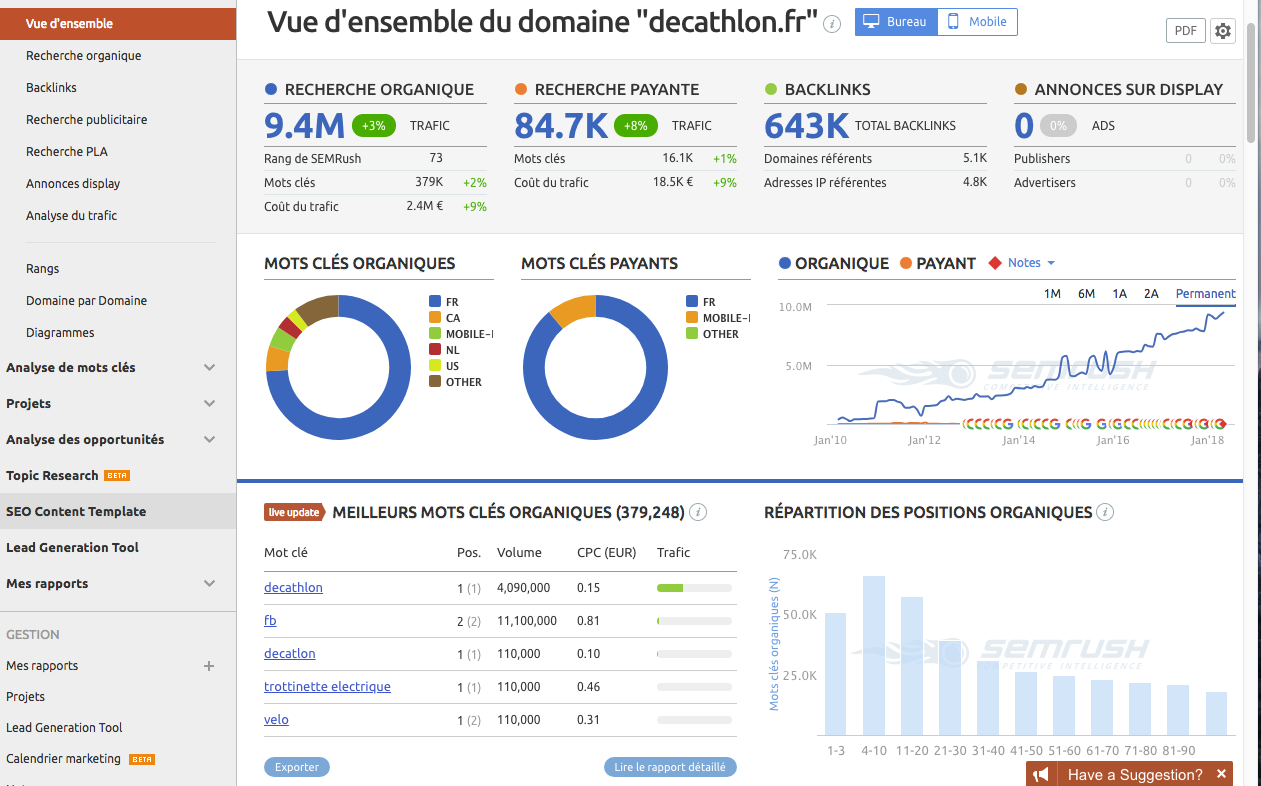Screen dimensions: 1261x786
Task: Switch to Bureau desktop view
Action: click(x=896, y=21)
